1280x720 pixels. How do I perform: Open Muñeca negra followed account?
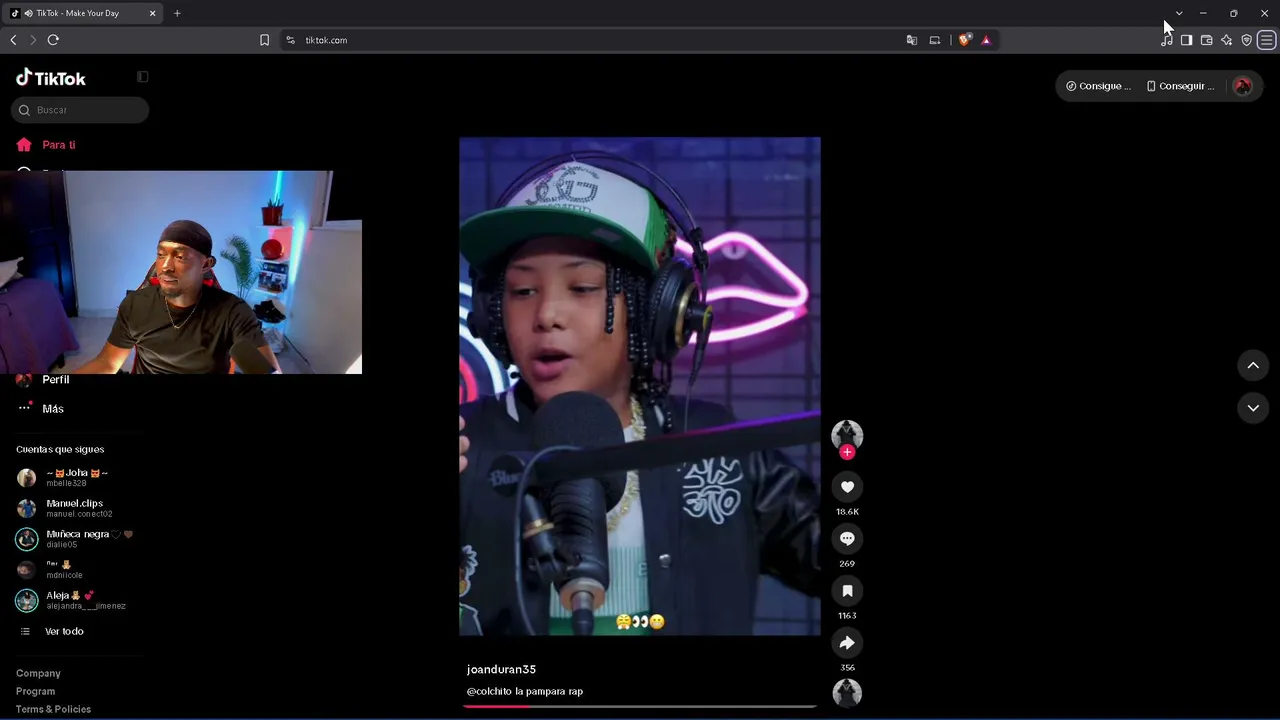[x=76, y=539]
